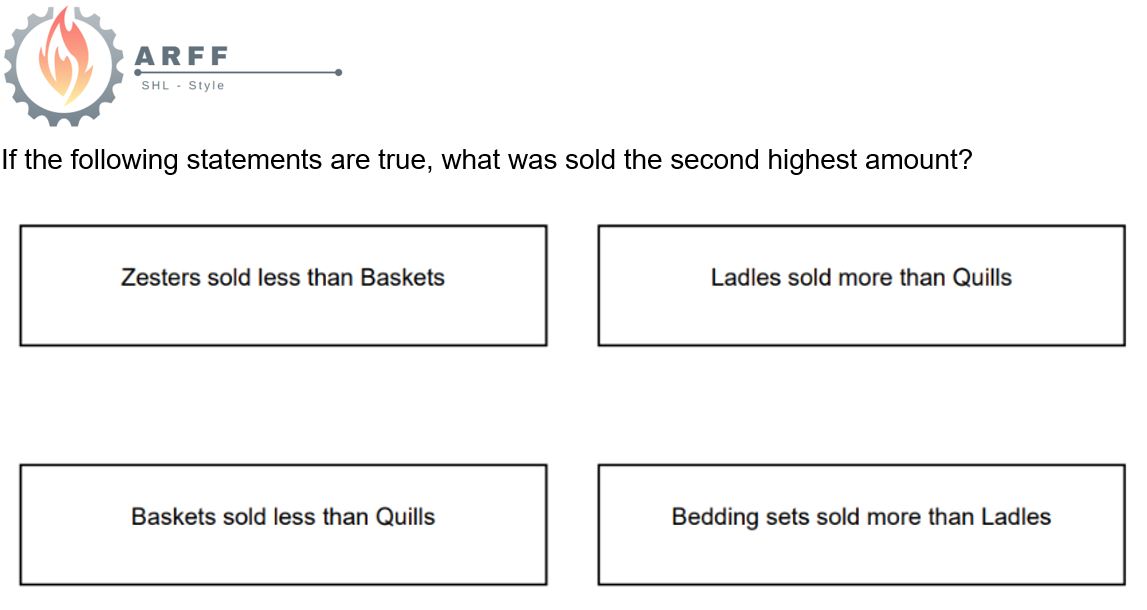
Task: Click the word 'Quills' in the Baskets statement
Action: (405, 517)
